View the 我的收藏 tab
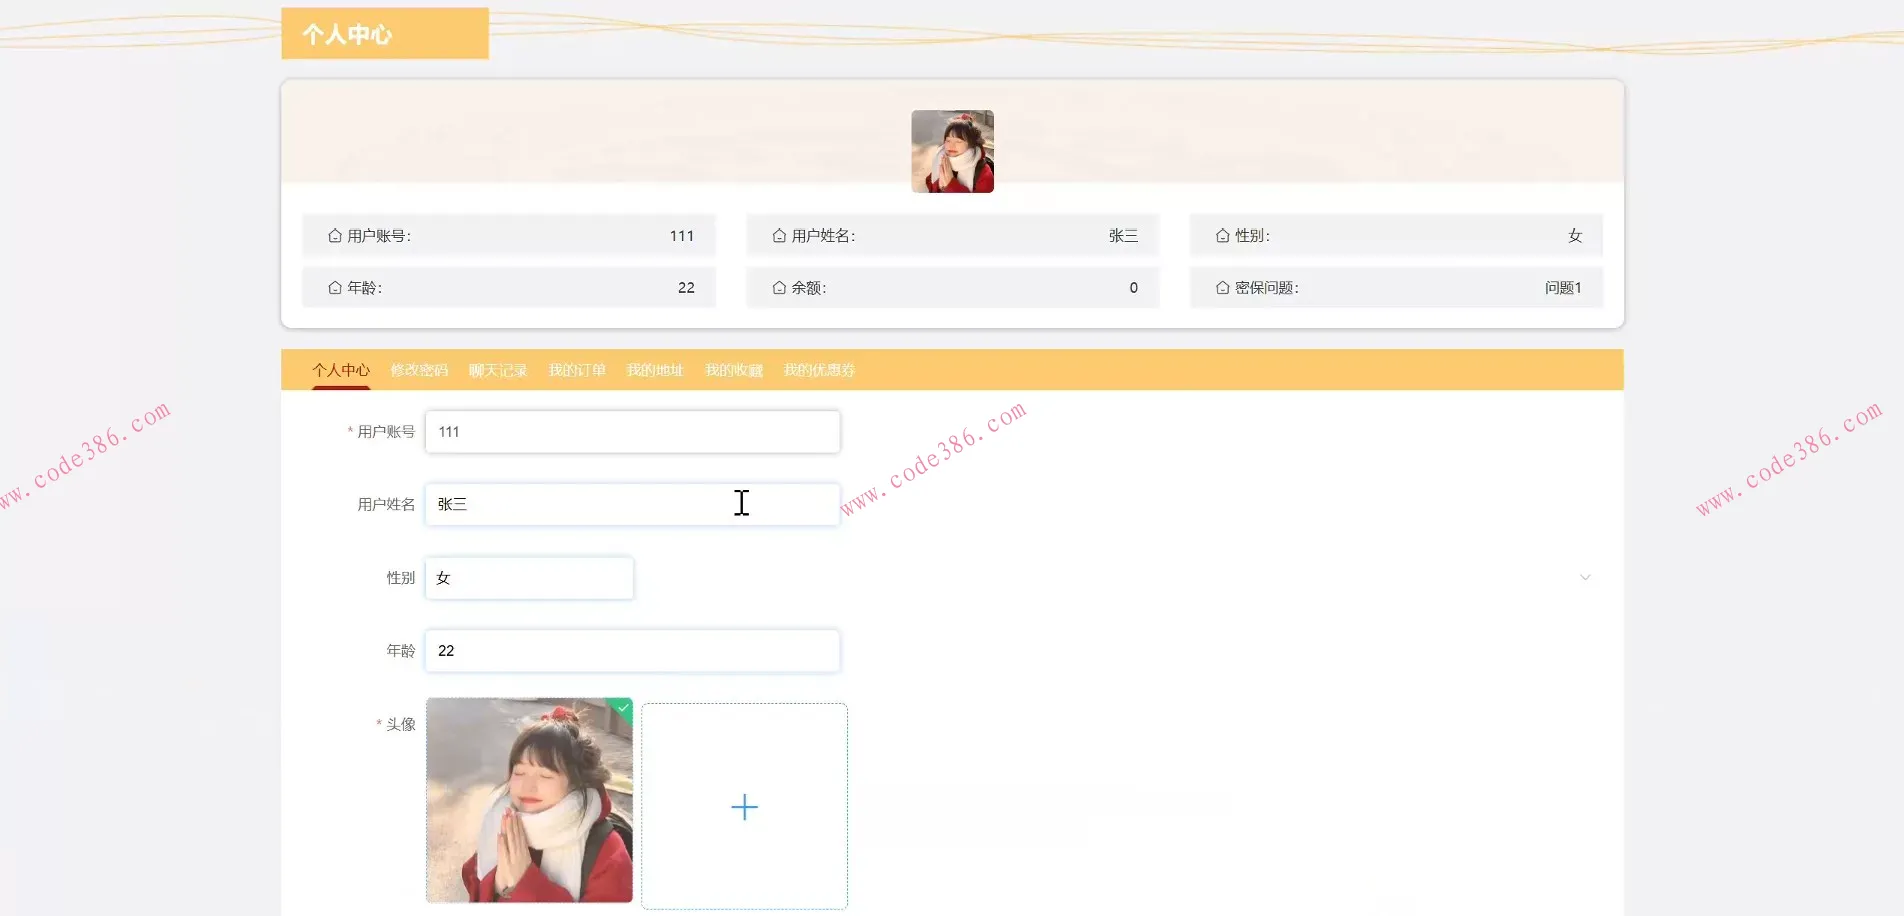Screen dimensions: 1904x916 pyautogui.click(x=734, y=370)
